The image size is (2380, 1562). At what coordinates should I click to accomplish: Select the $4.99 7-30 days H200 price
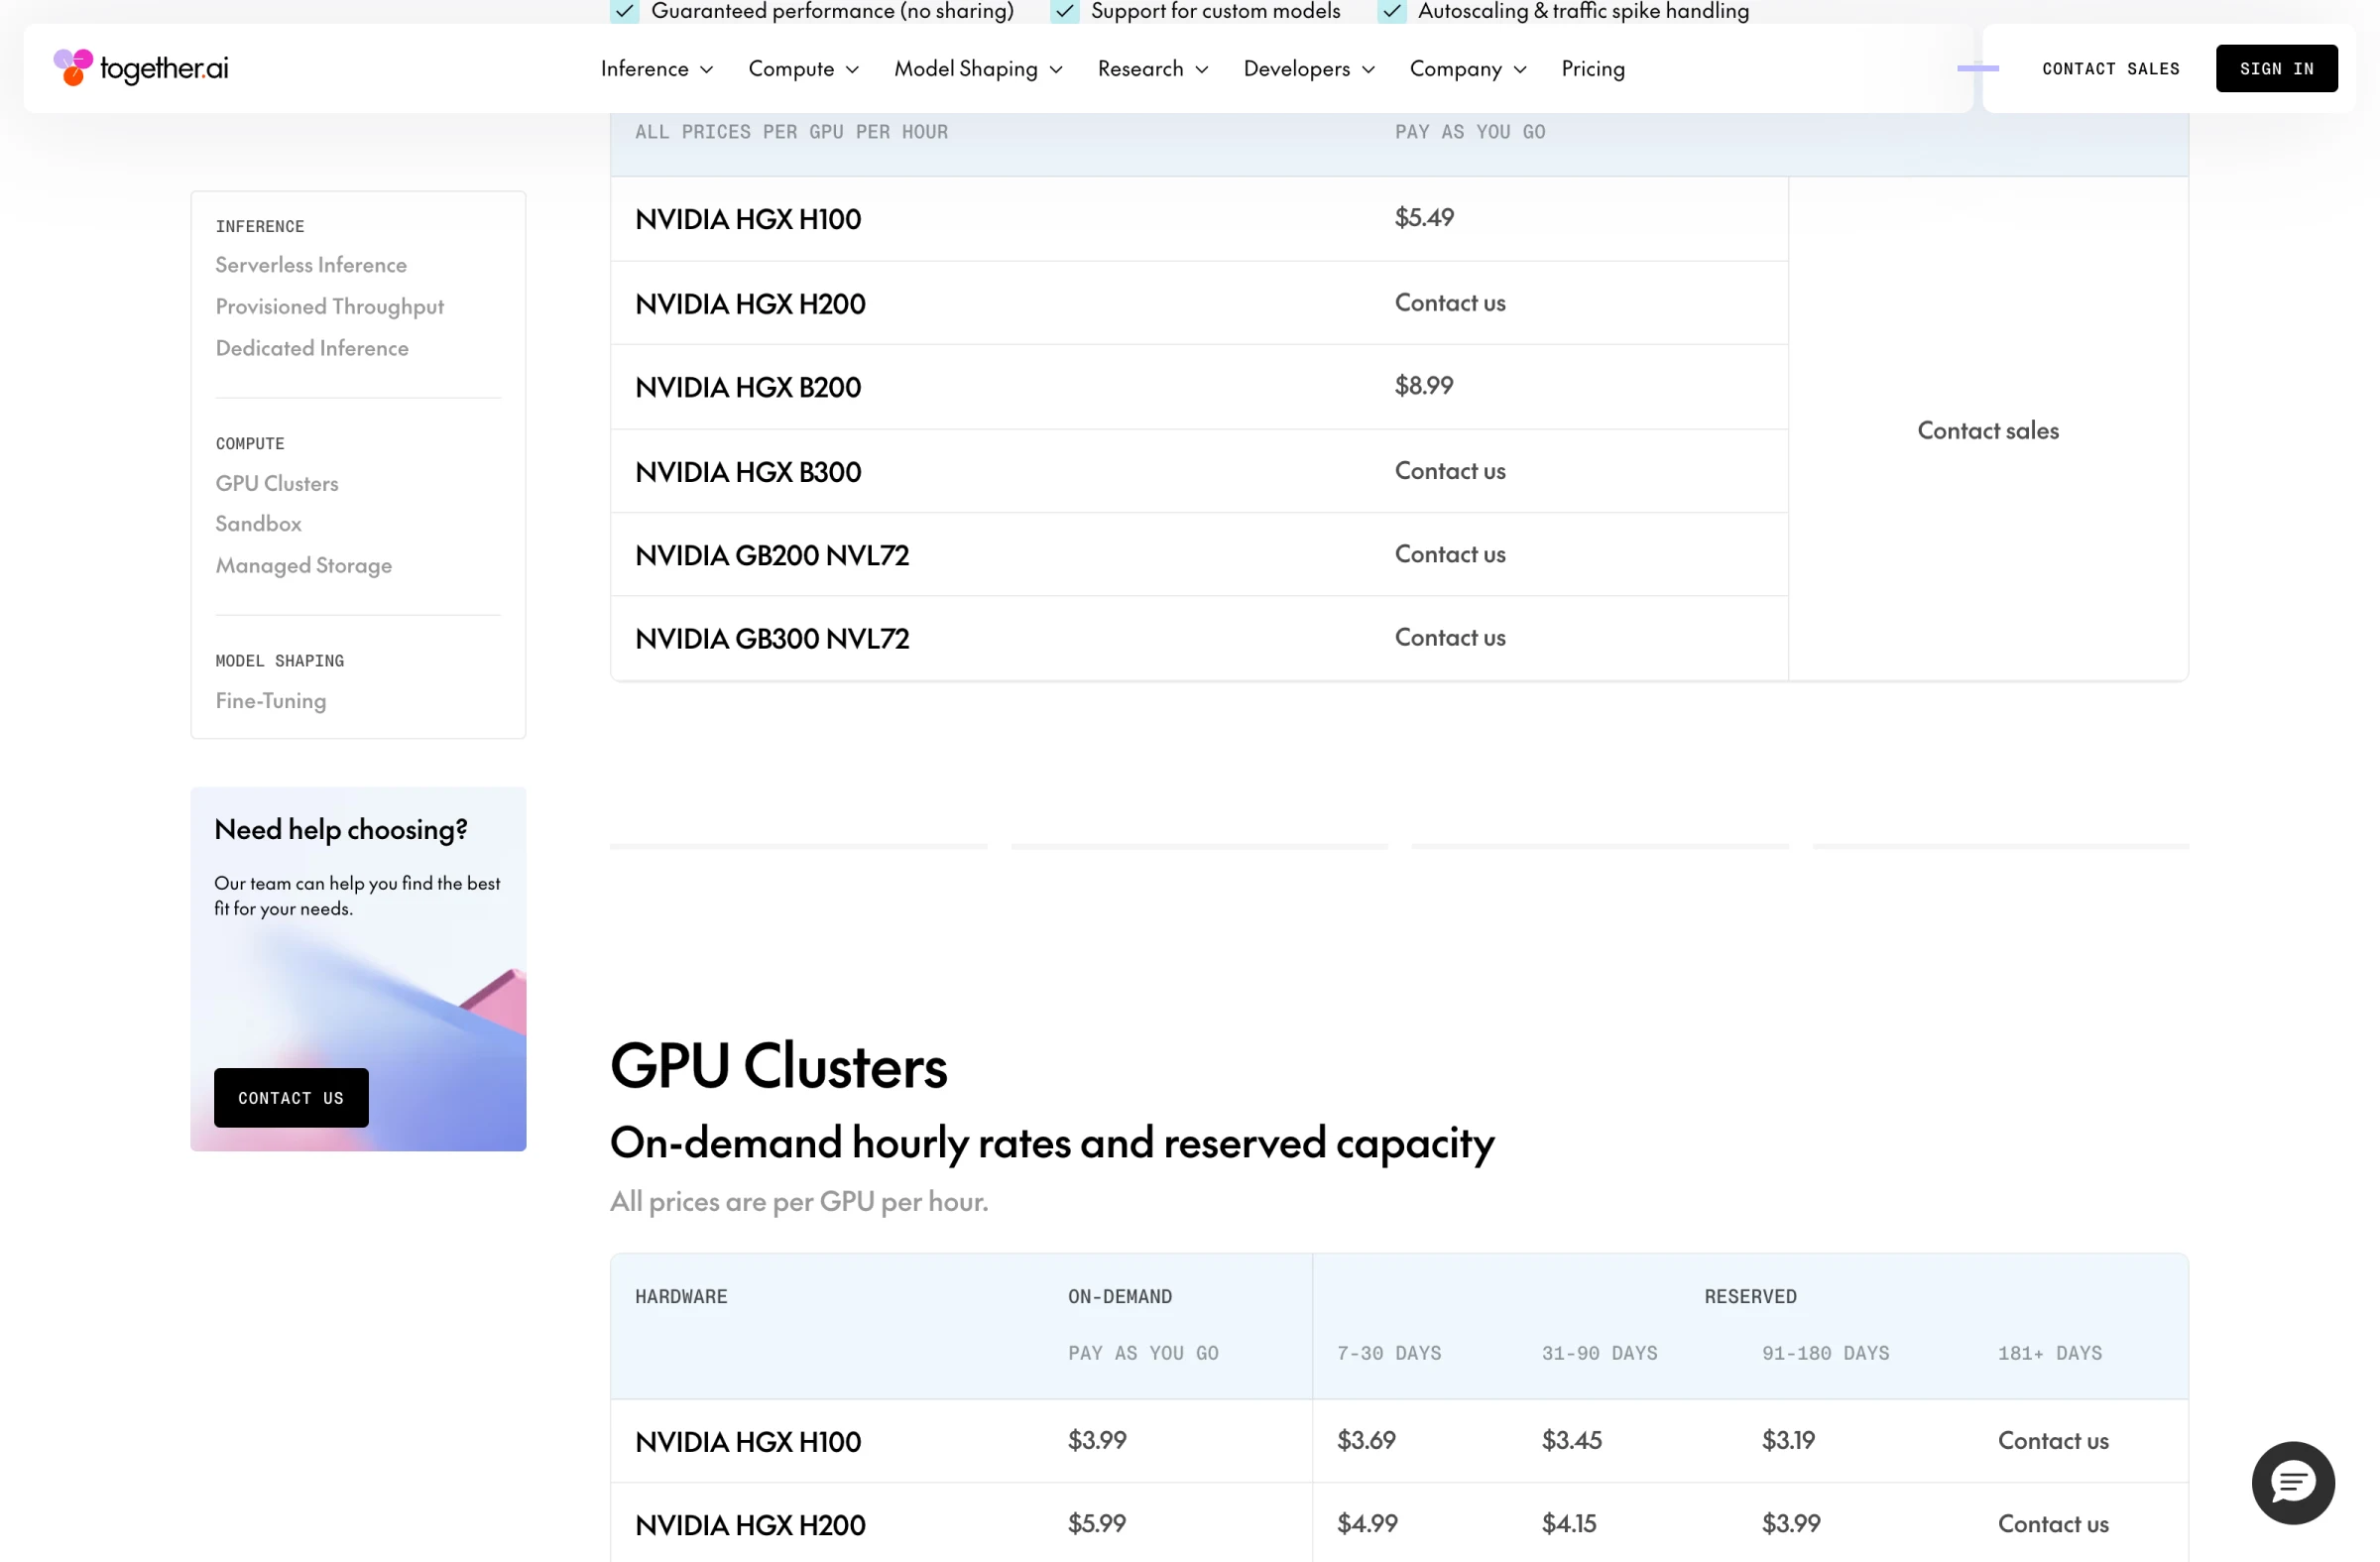coord(1367,1524)
